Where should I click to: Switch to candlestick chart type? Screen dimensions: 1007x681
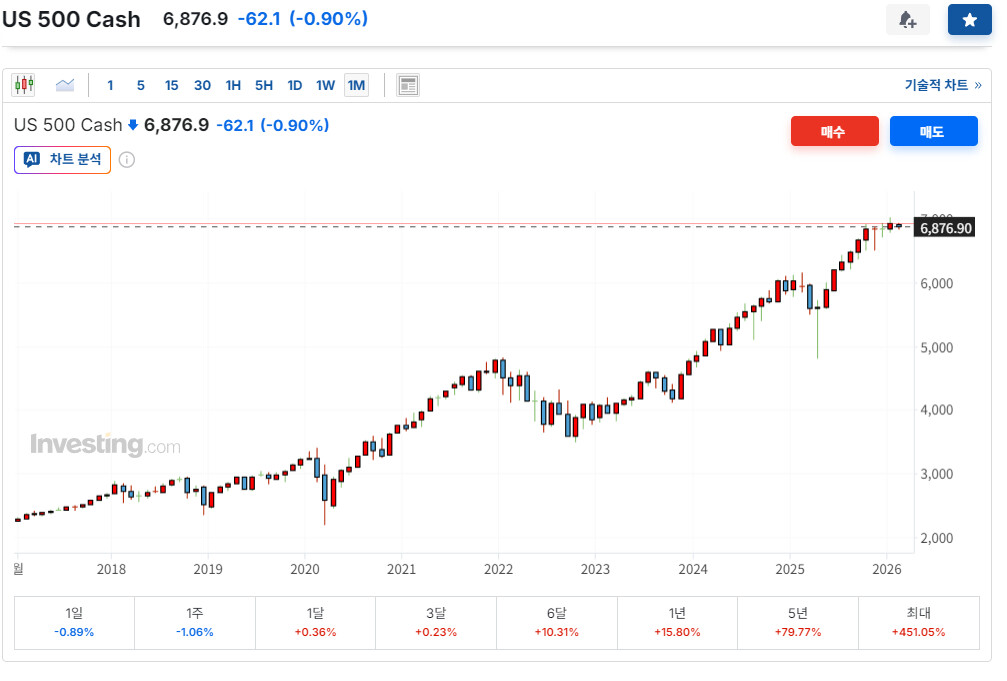tap(23, 85)
